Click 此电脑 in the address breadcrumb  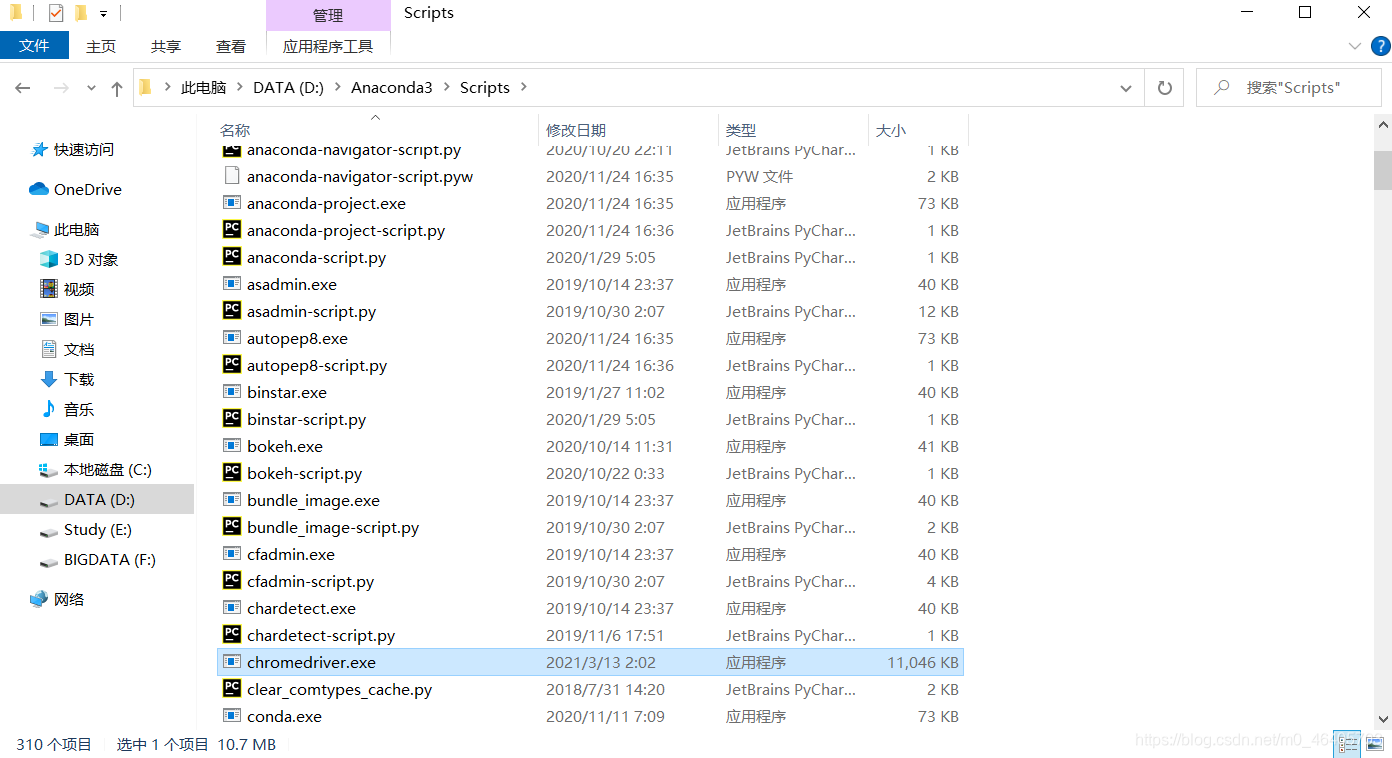[x=204, y=88]
